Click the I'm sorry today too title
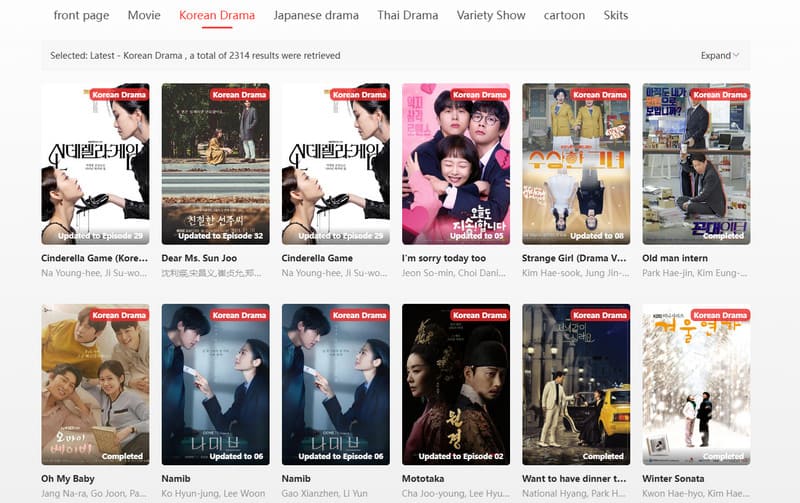The image size is (800, 503). 444,258
